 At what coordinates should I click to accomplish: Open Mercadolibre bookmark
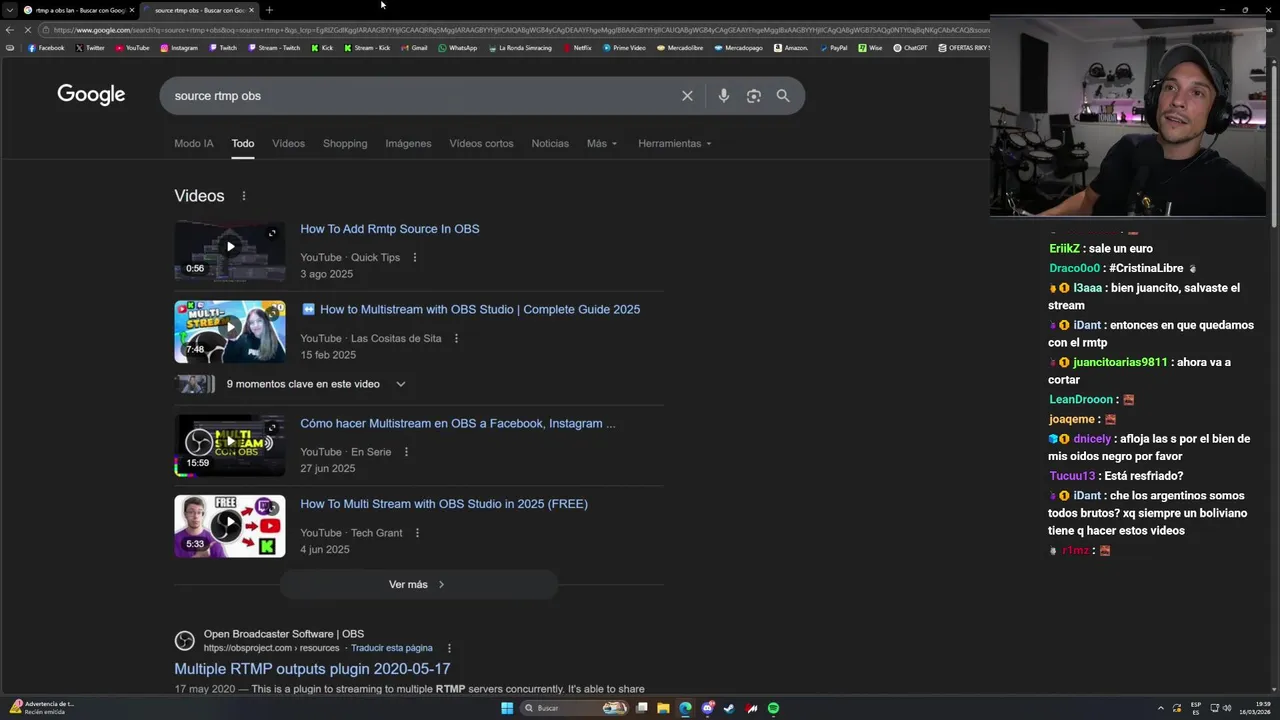679,48
